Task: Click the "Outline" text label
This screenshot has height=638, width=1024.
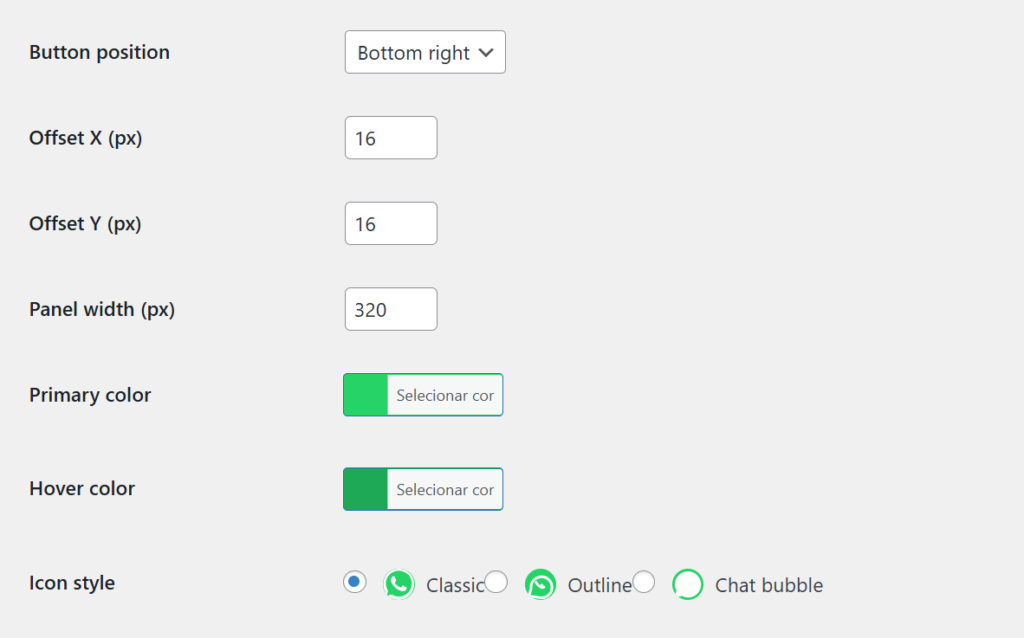Action: pyautogui.click(x=598, y=586)
